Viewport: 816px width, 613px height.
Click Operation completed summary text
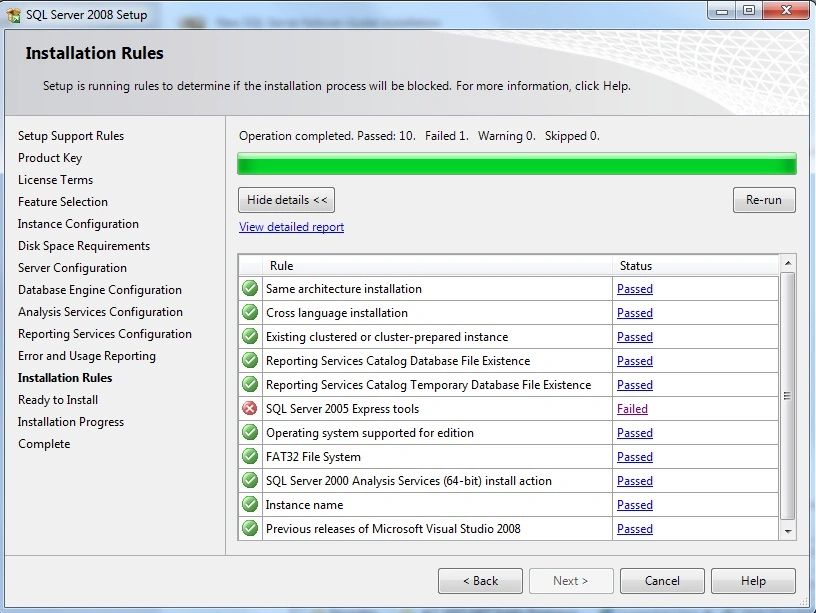(419, 136)
